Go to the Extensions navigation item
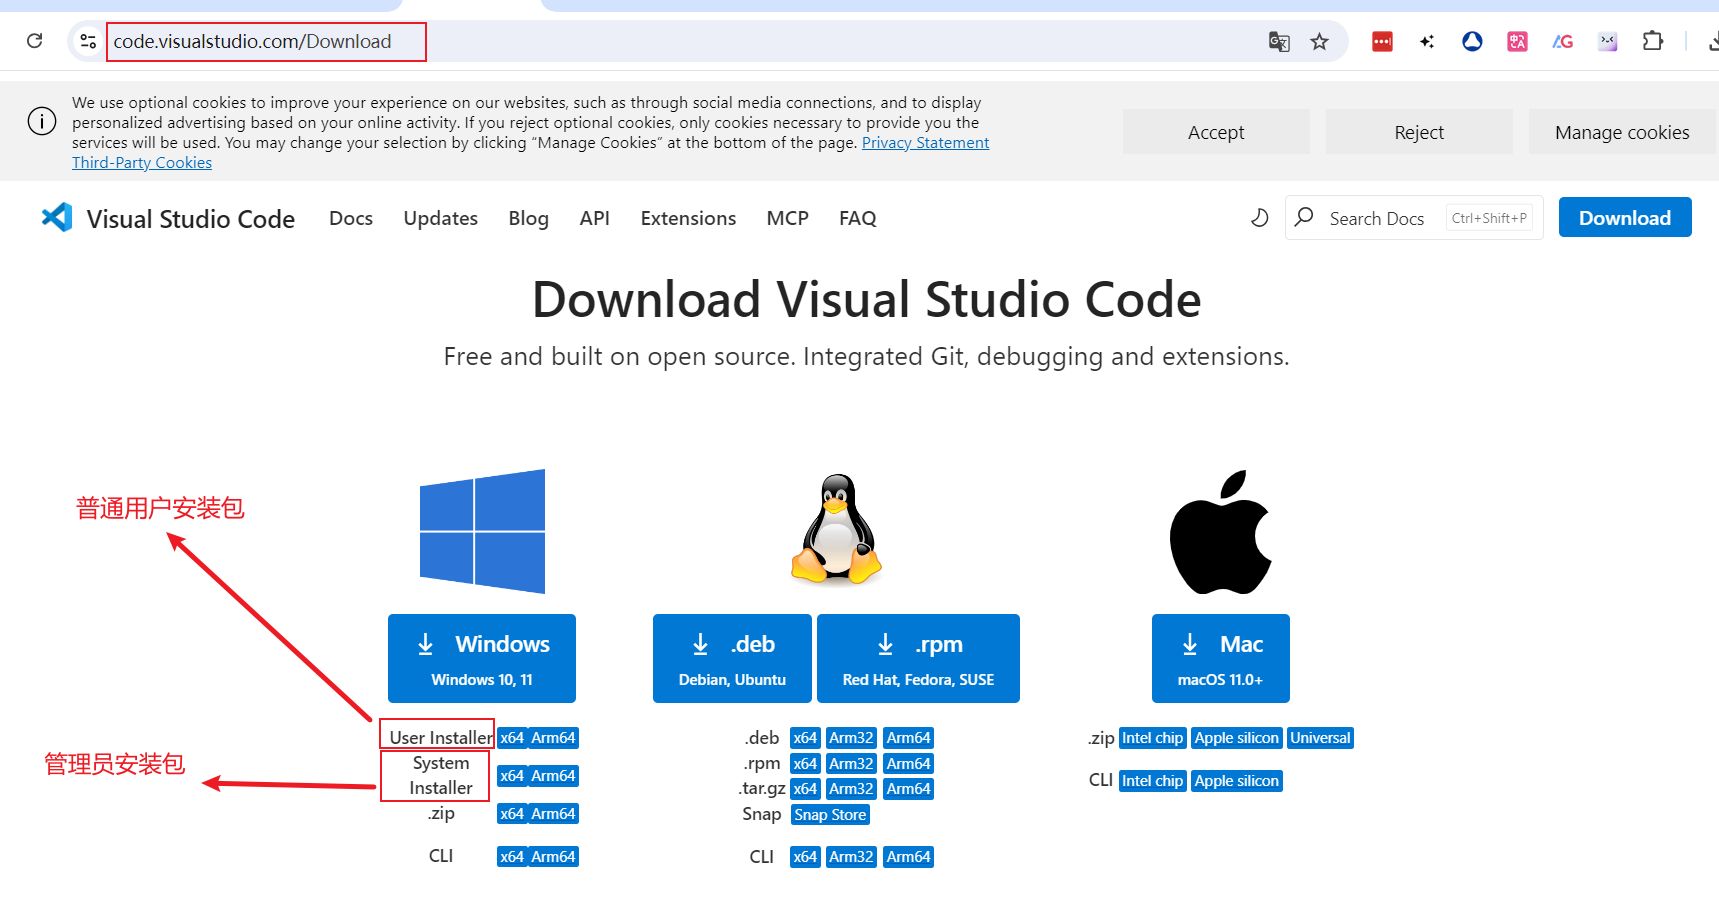 688,218
